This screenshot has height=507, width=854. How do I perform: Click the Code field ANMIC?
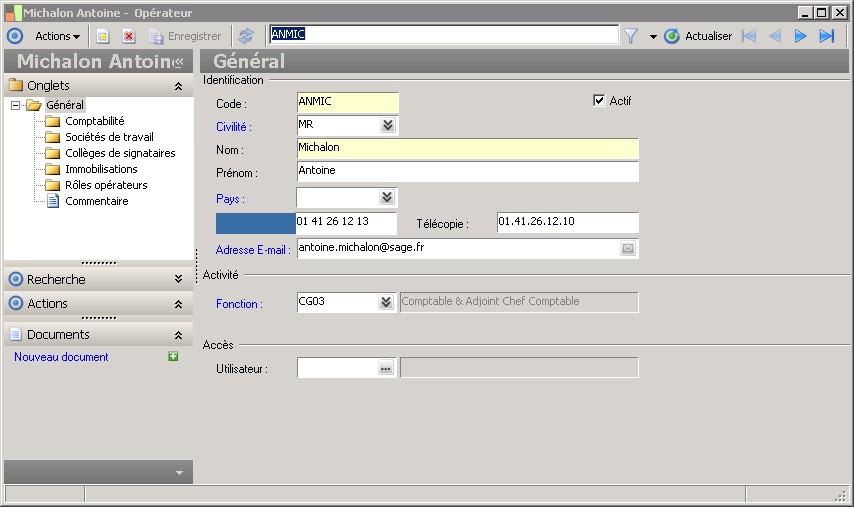tap(347, 102)
